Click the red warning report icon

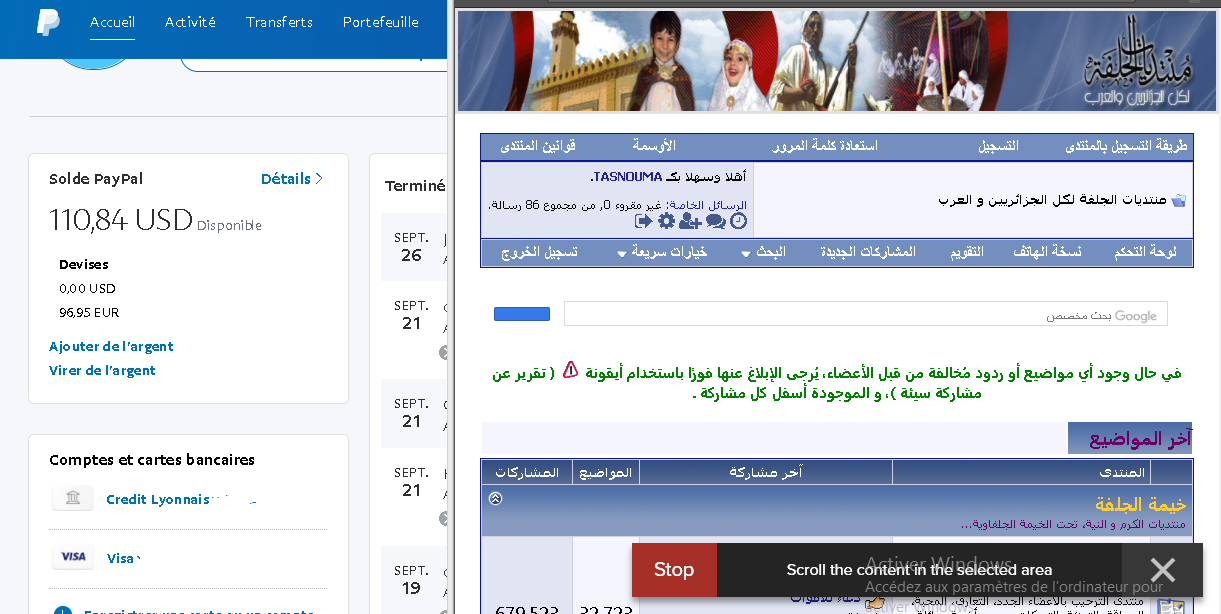tap(570, 370)
